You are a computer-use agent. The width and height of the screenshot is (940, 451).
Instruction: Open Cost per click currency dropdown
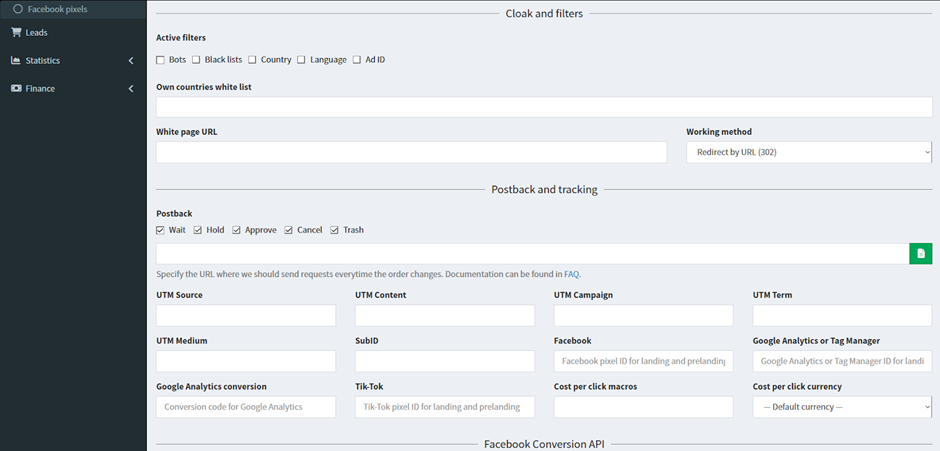(x=841, y=407)
